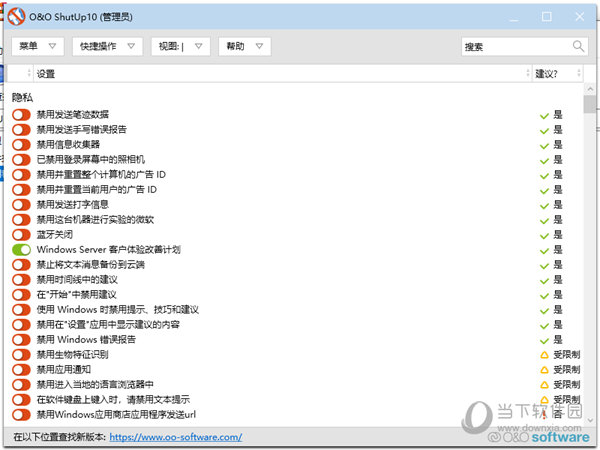Toggle 禁用 Windows 错误报告 switch
The width and height of the screenshot is (600, 450).
[x=21, y=339]
